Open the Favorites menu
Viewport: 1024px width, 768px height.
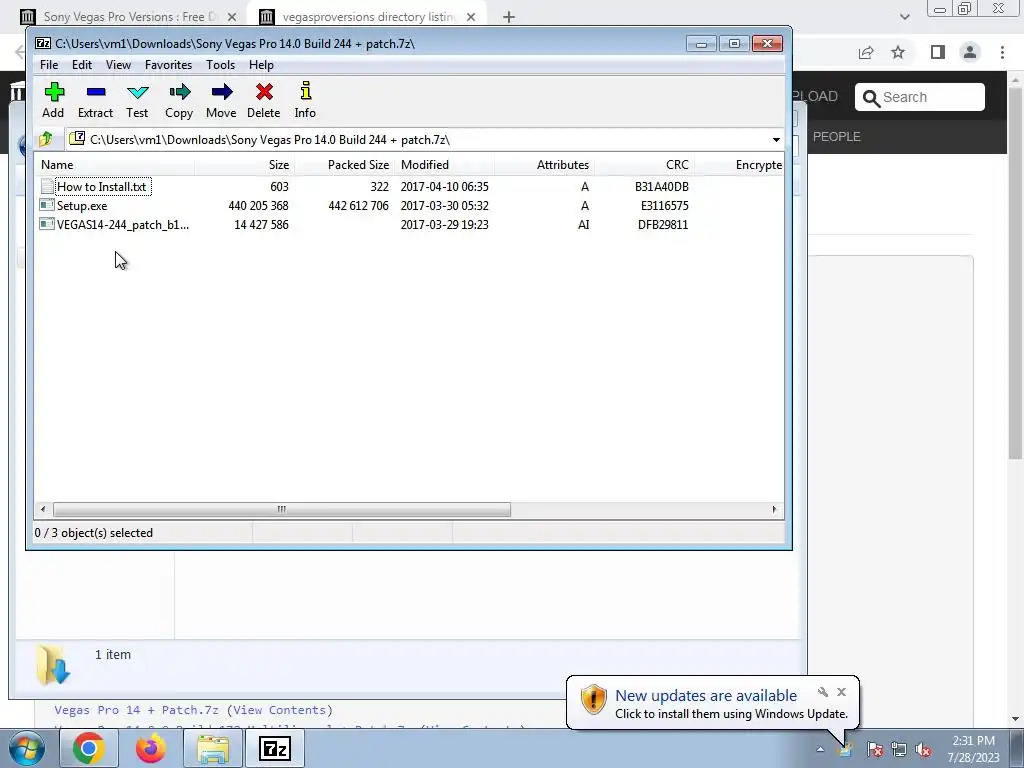pos(168,65)
